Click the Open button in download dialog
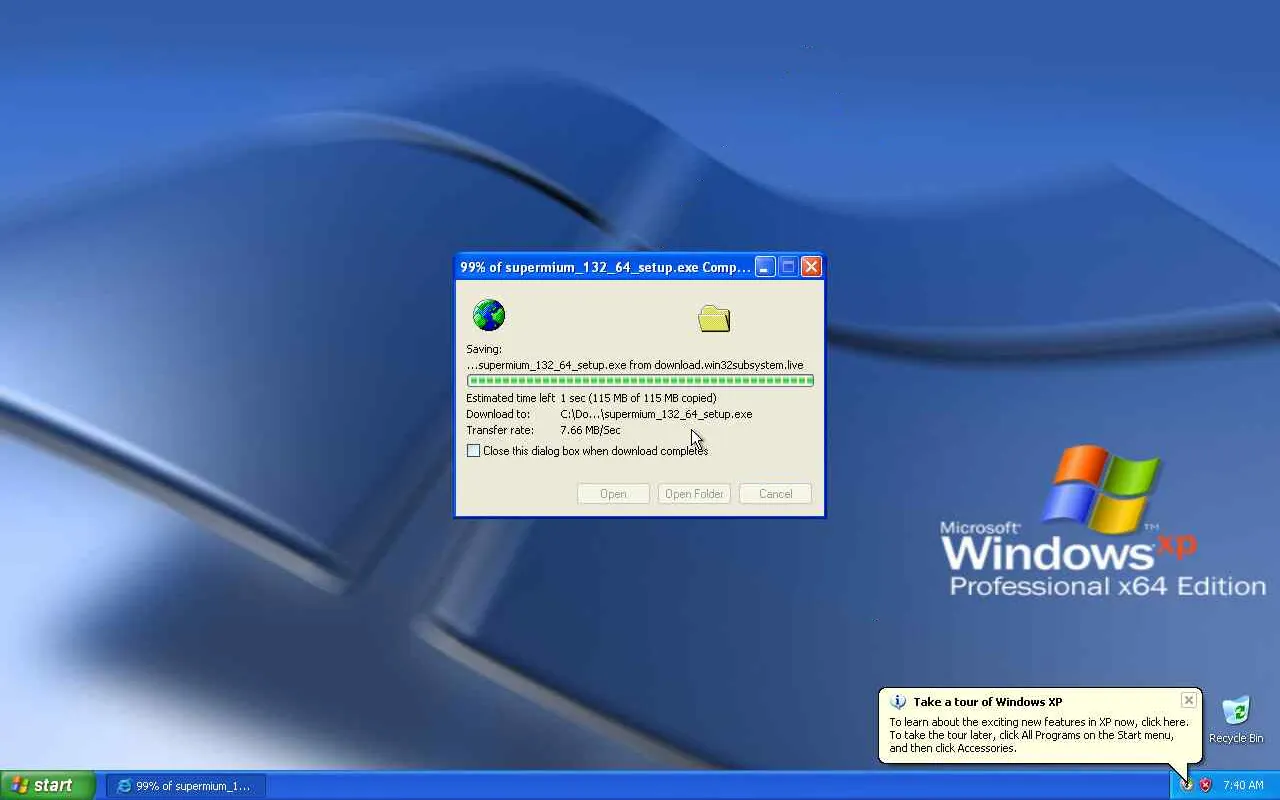Screen dimensions: 1280x800 click(613, 494)
